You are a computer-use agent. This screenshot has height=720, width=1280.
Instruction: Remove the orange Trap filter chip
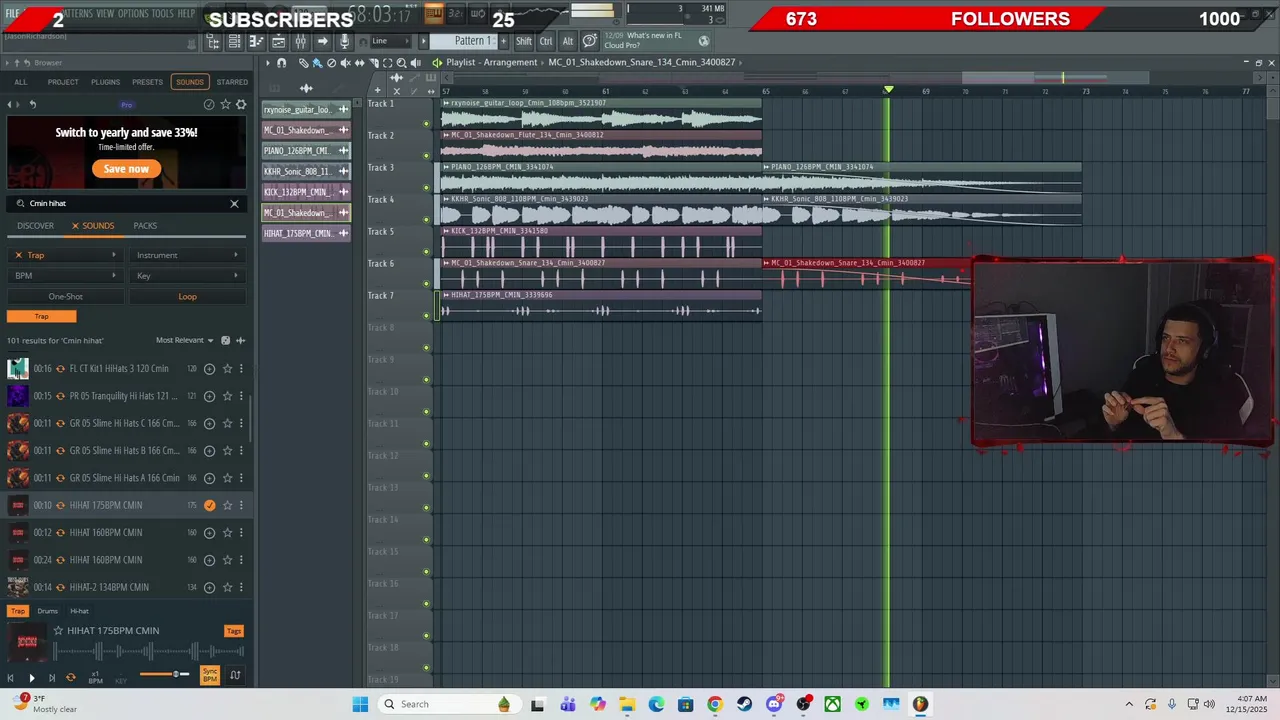click(41, 316)
